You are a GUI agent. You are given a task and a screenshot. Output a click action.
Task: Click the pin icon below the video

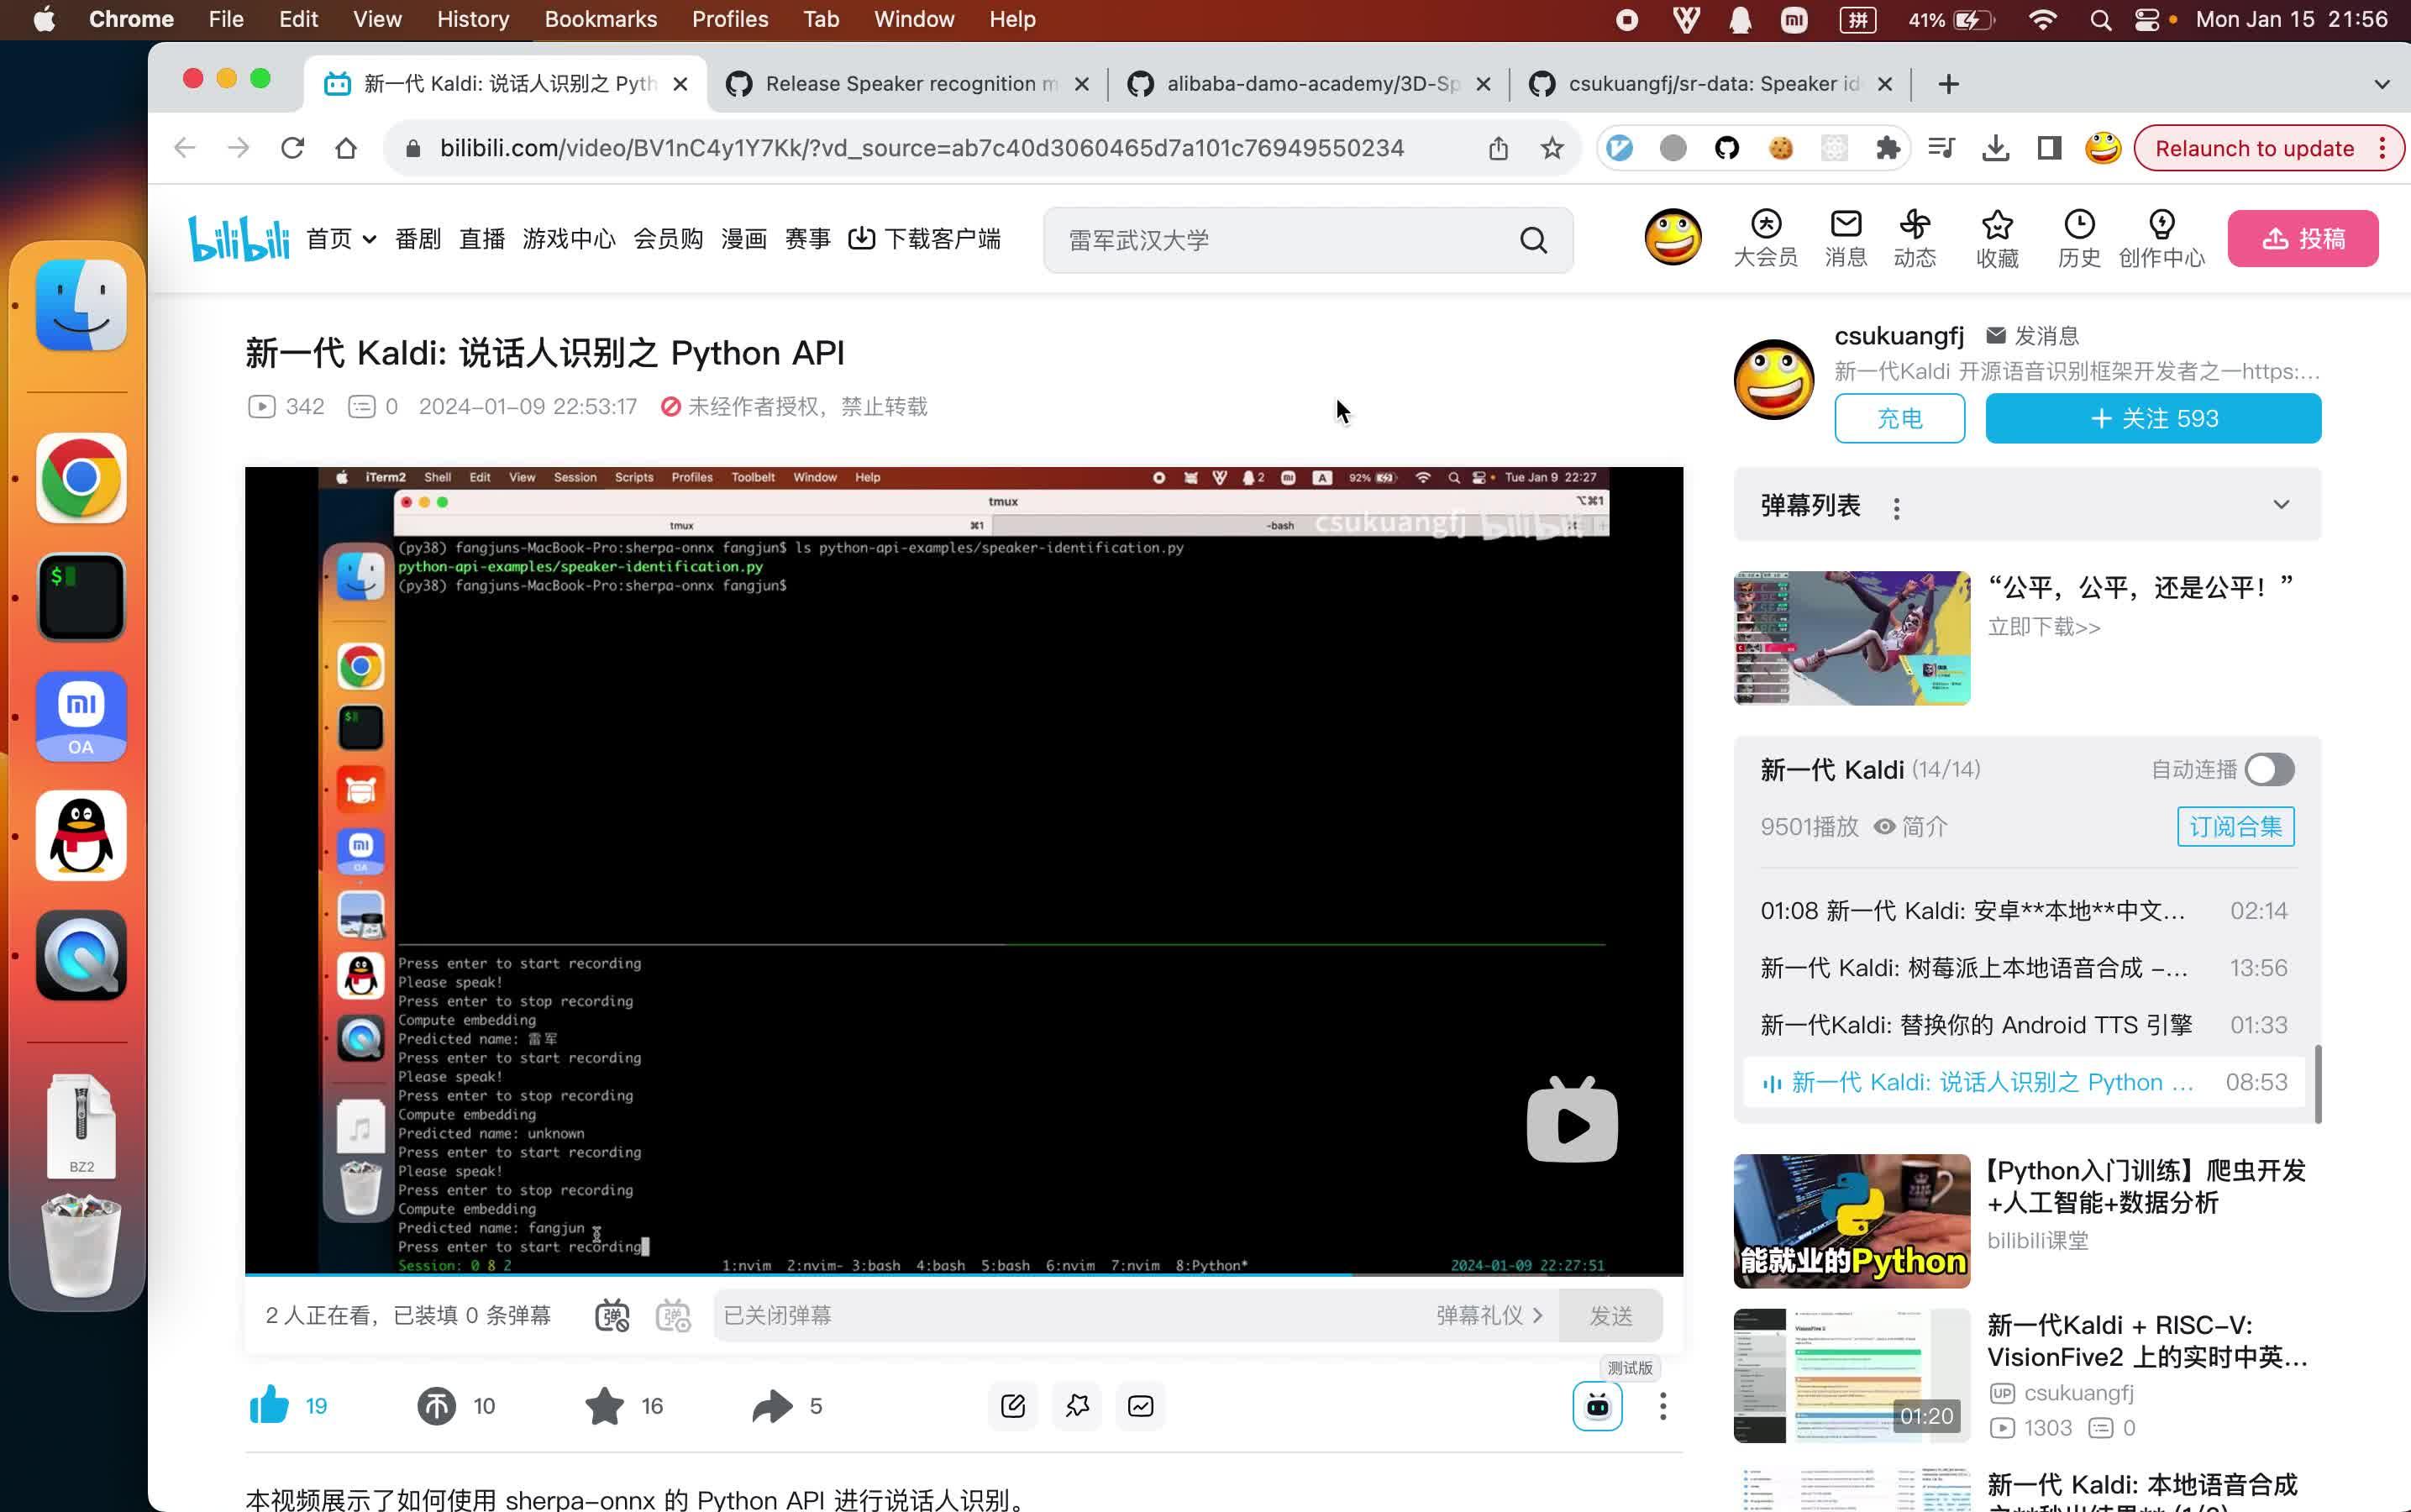point(1077,1406)
